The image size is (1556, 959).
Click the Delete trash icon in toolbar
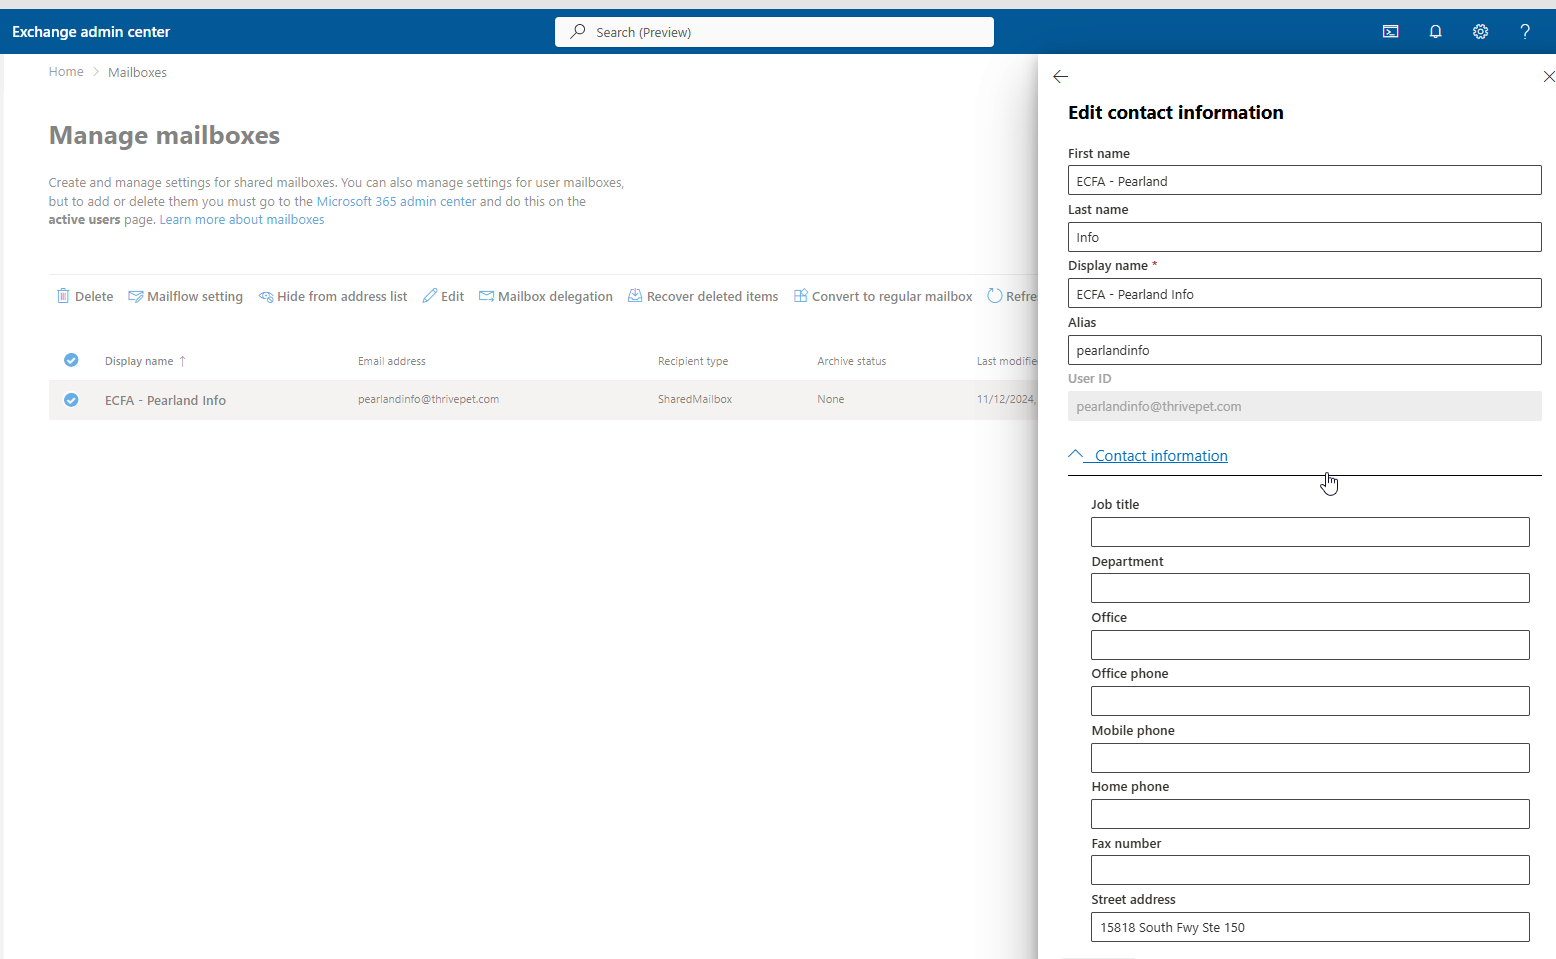(x=63, y=296)
